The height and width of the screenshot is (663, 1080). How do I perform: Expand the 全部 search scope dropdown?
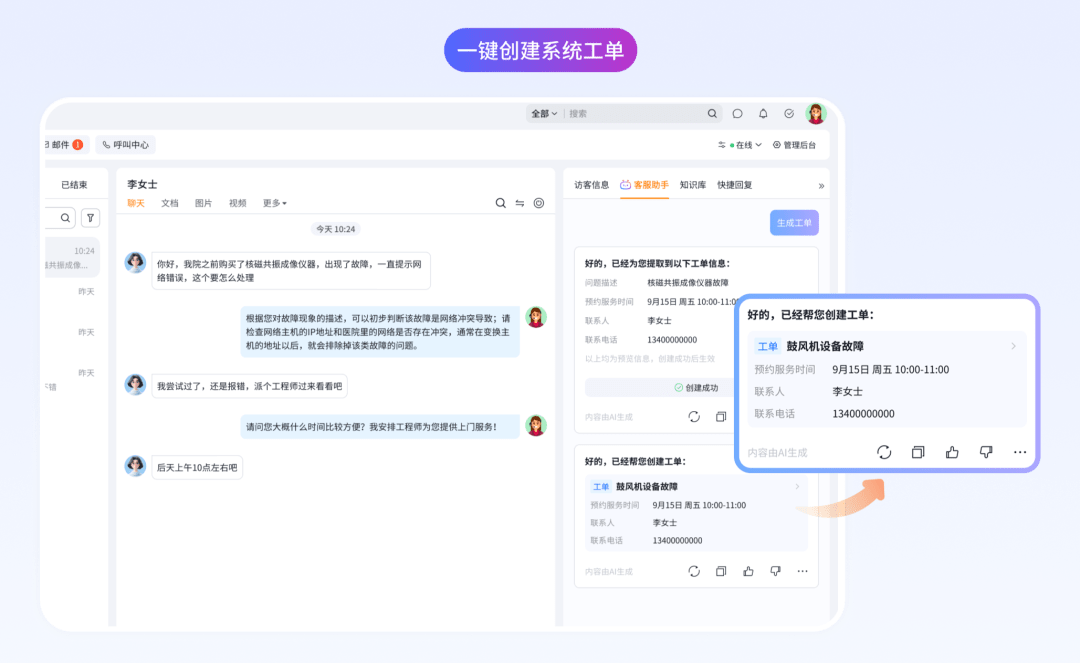pos(544,114)
